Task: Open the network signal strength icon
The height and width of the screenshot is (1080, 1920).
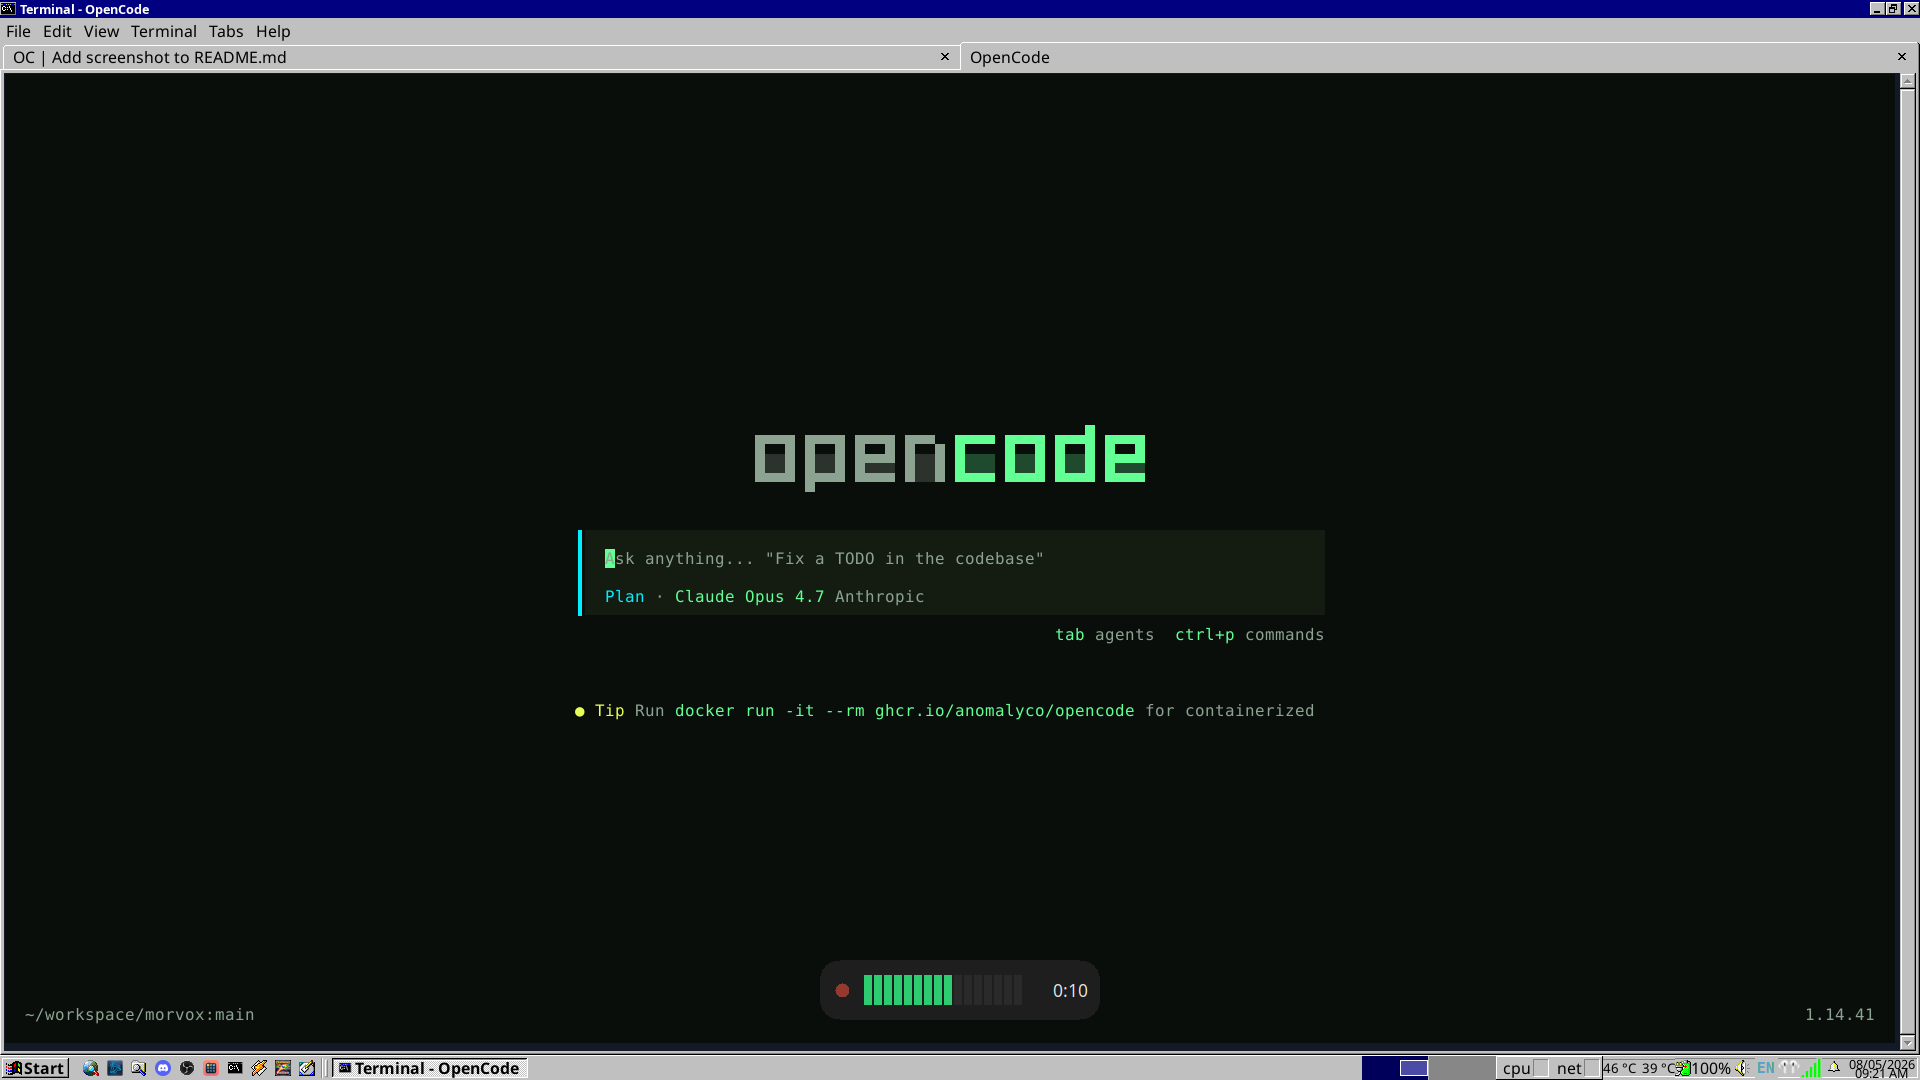Action: coord(1811,1068)
